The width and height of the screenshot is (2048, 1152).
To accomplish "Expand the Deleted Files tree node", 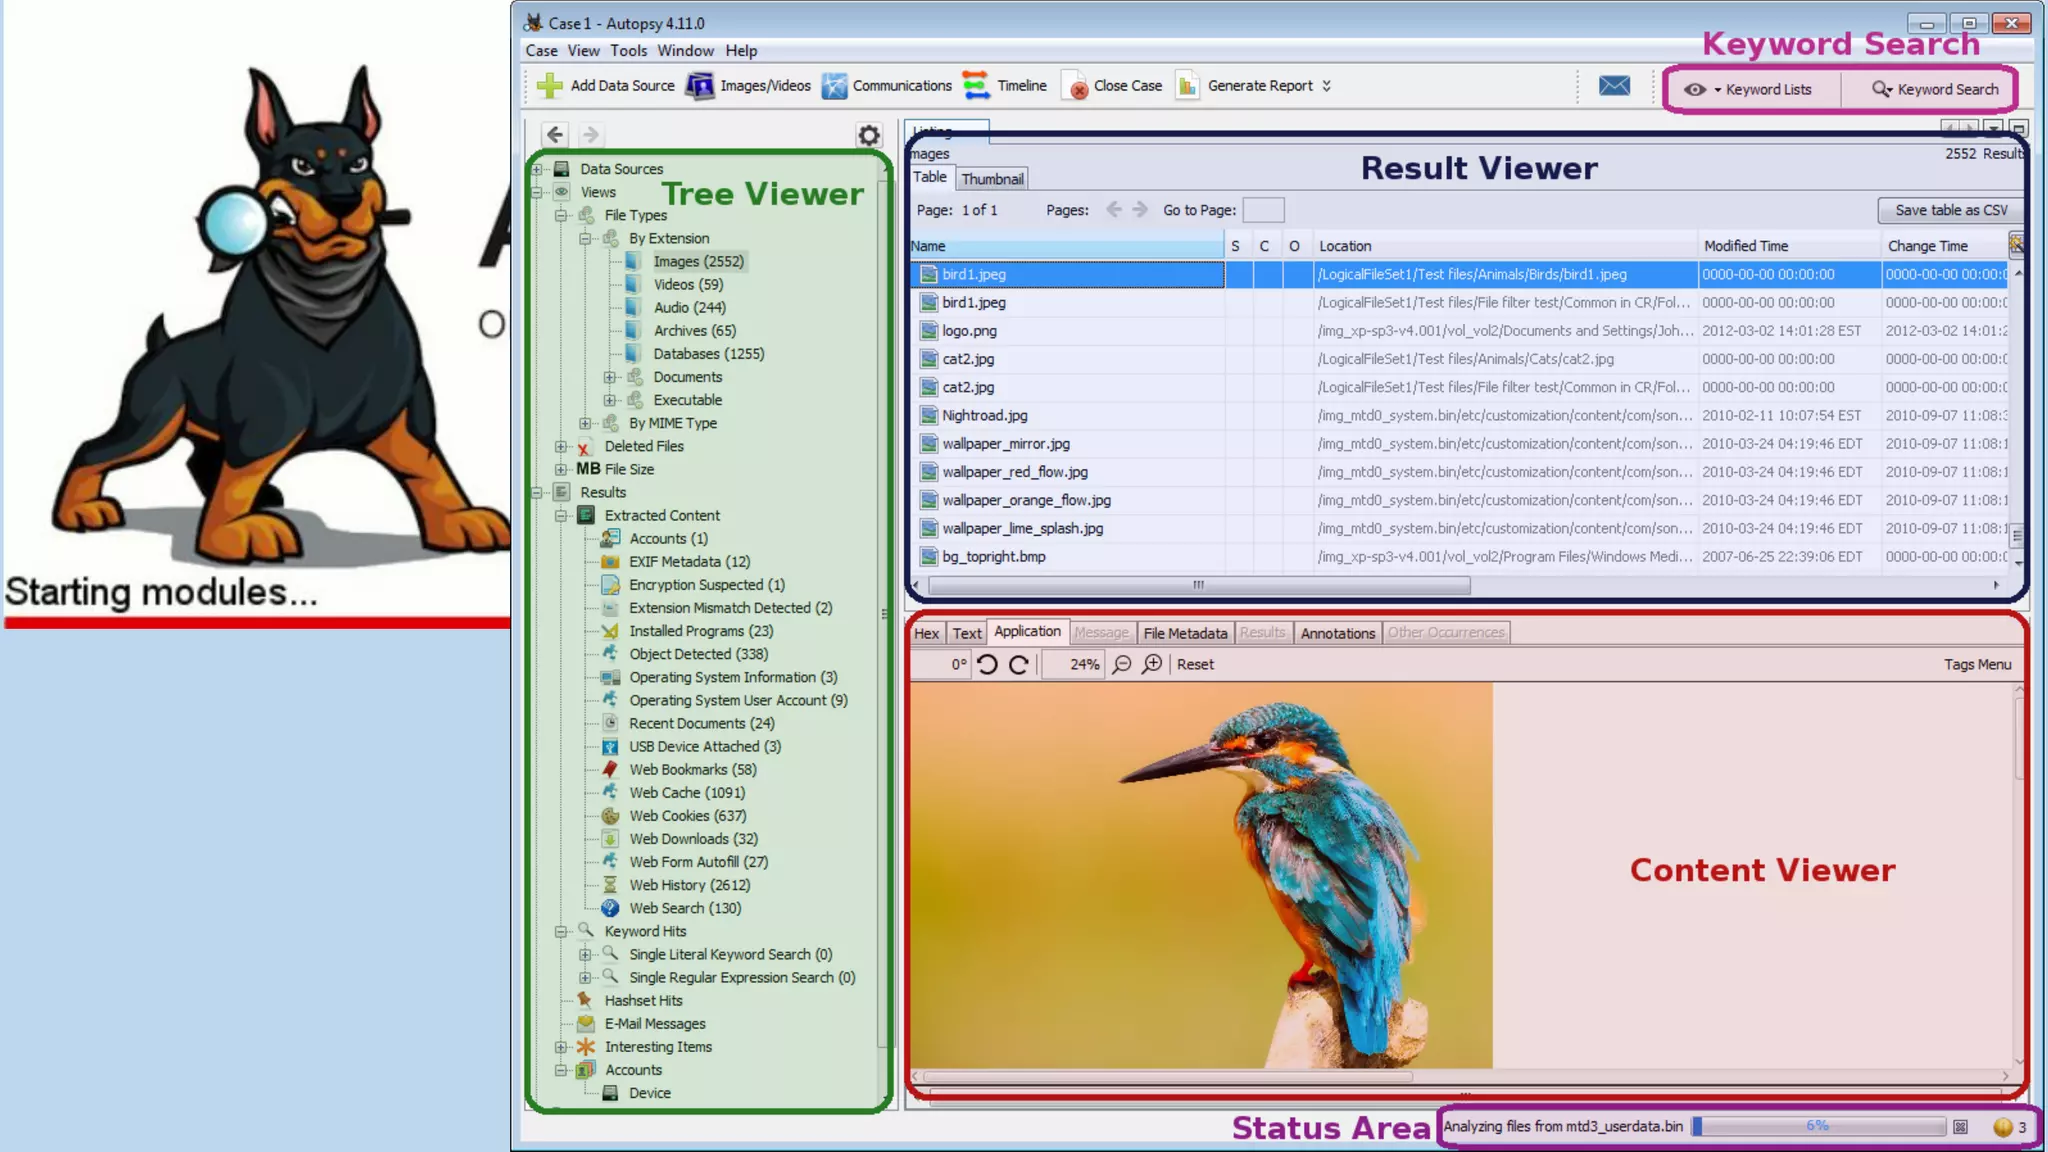I will 561,447.
